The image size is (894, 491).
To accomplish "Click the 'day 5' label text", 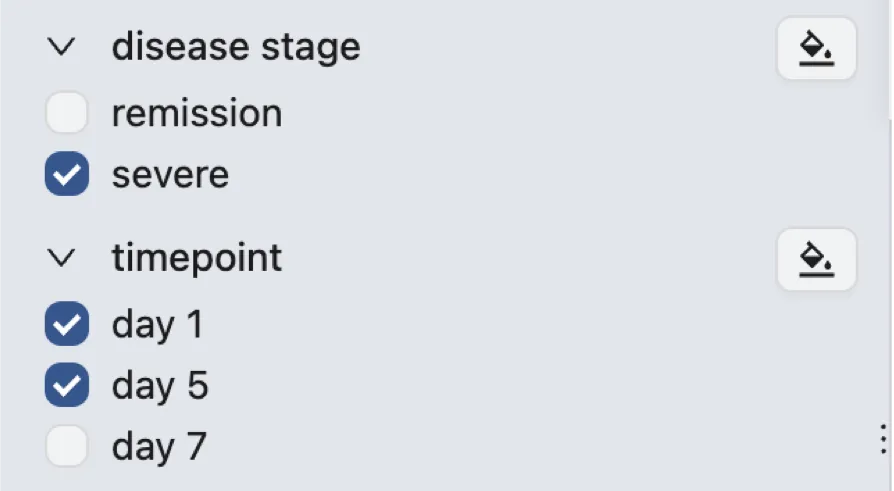I will point(160,386).
